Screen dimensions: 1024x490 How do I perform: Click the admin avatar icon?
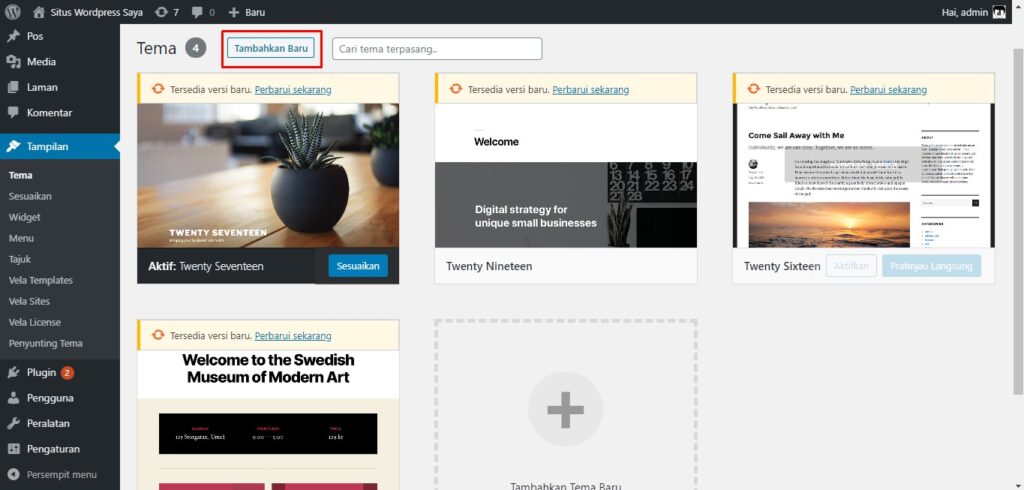click(x=999, y=12)
